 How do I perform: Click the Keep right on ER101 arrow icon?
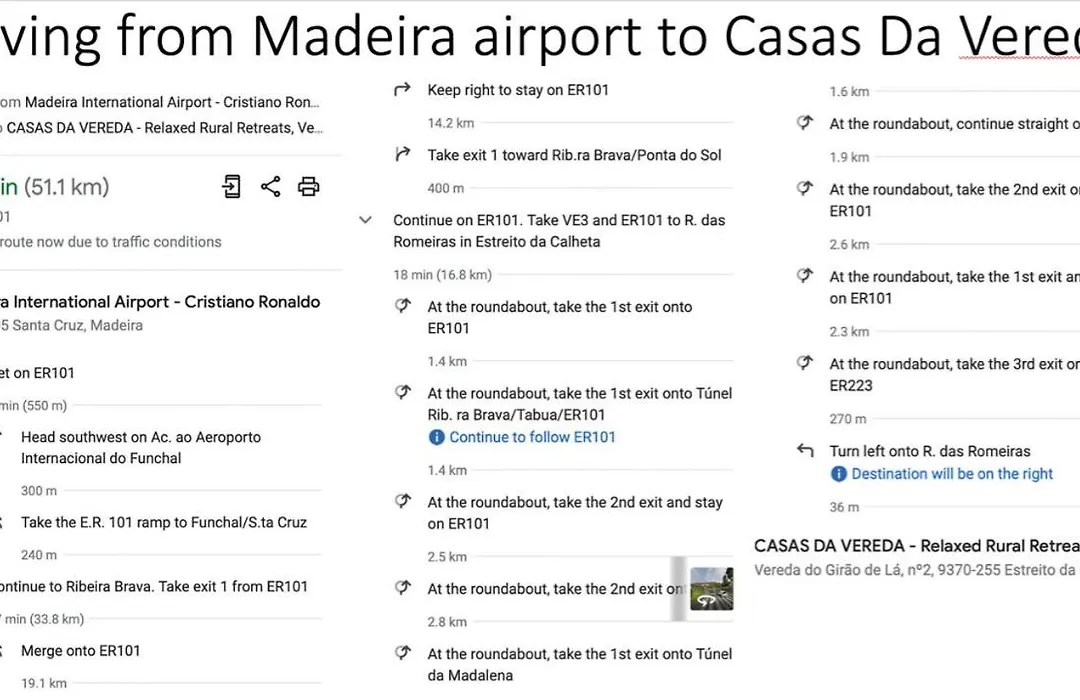coord(402,89)
